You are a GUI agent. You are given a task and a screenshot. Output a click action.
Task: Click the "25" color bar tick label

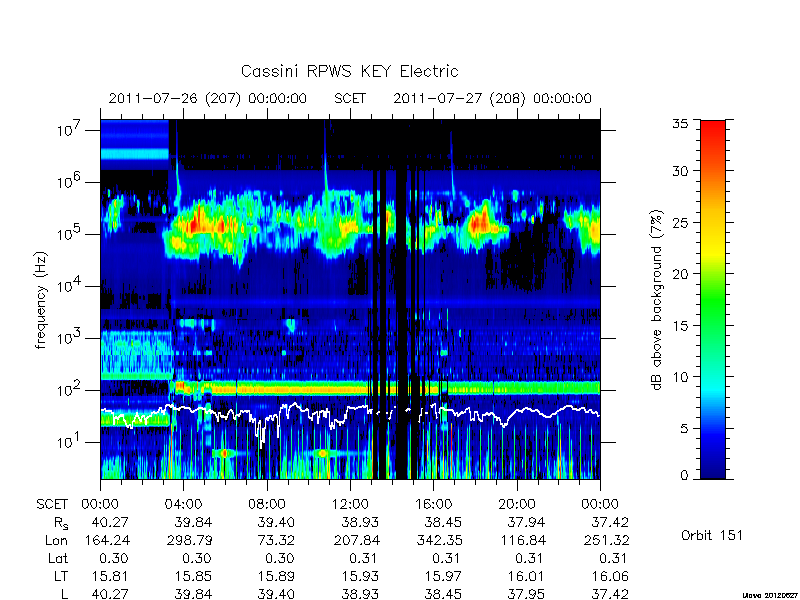tap(680, 222)
